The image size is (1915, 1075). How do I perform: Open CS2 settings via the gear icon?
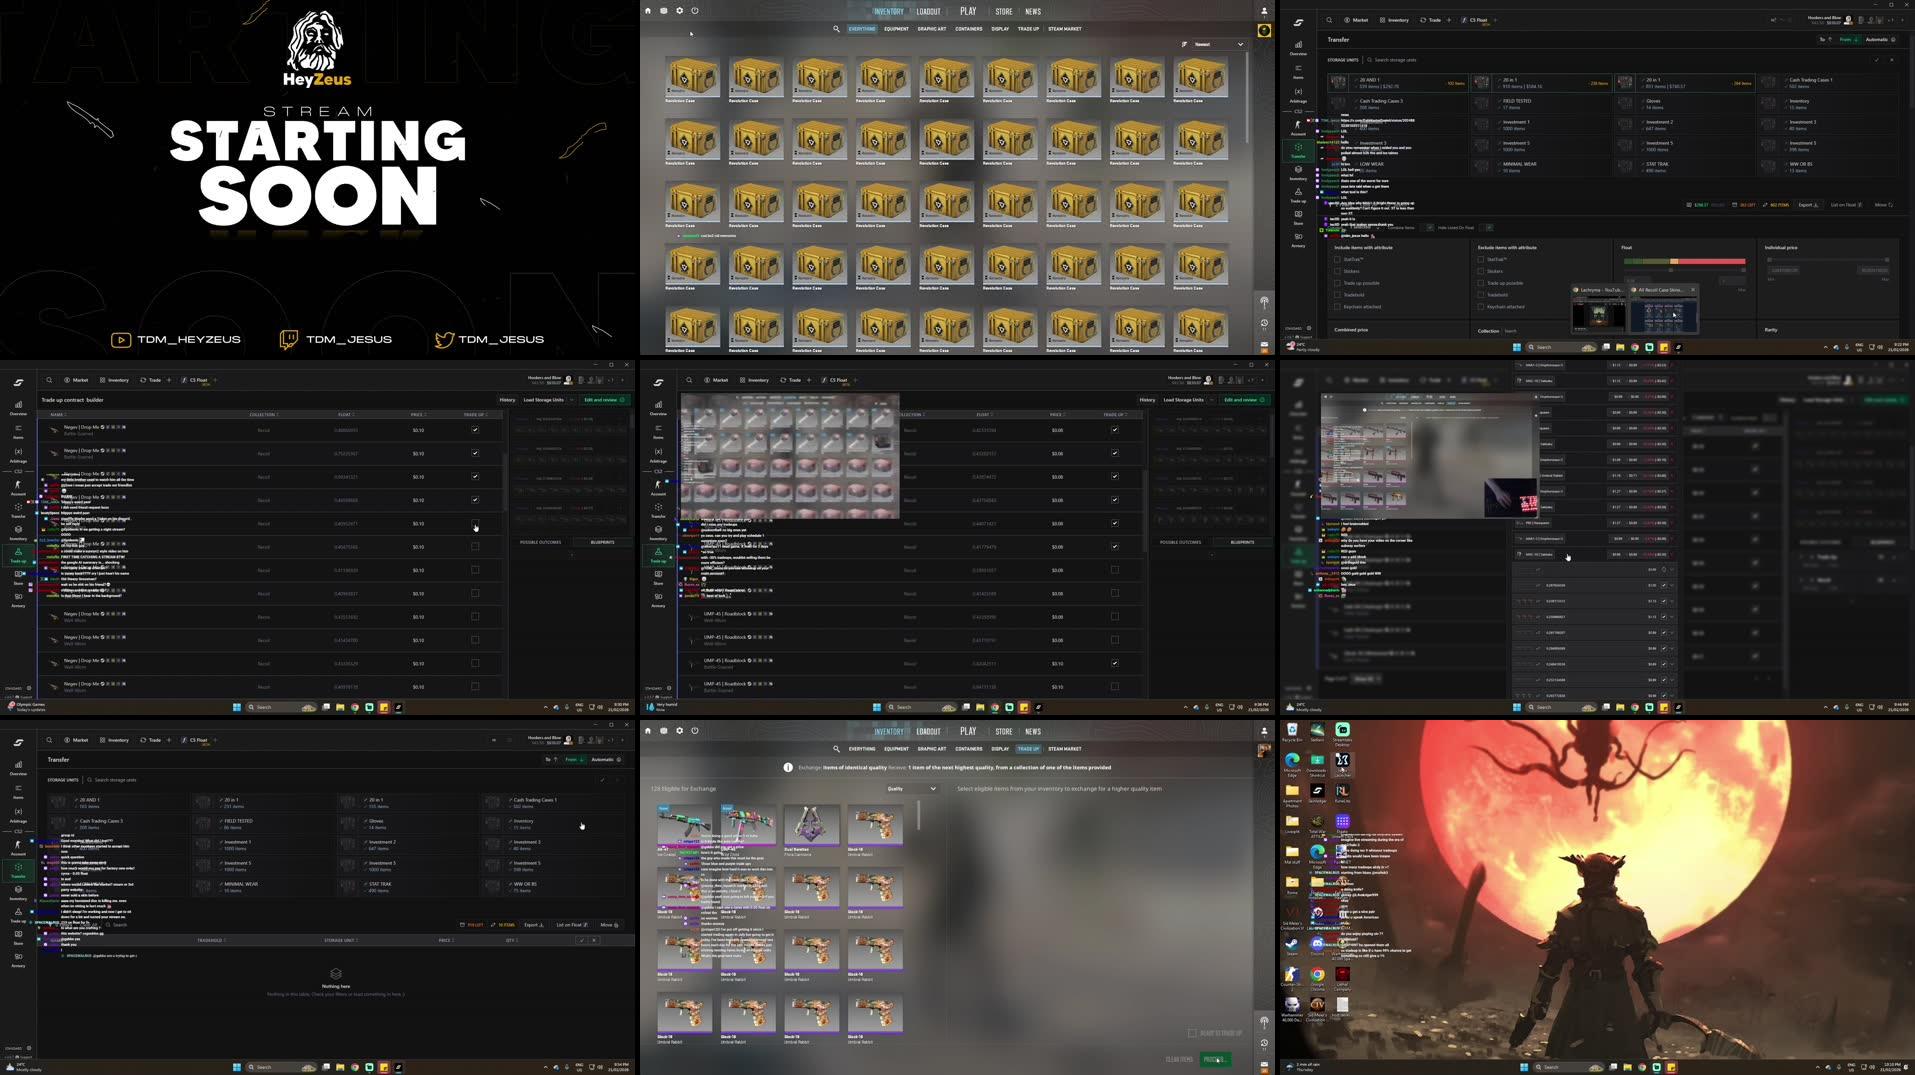tap(679, 11)
